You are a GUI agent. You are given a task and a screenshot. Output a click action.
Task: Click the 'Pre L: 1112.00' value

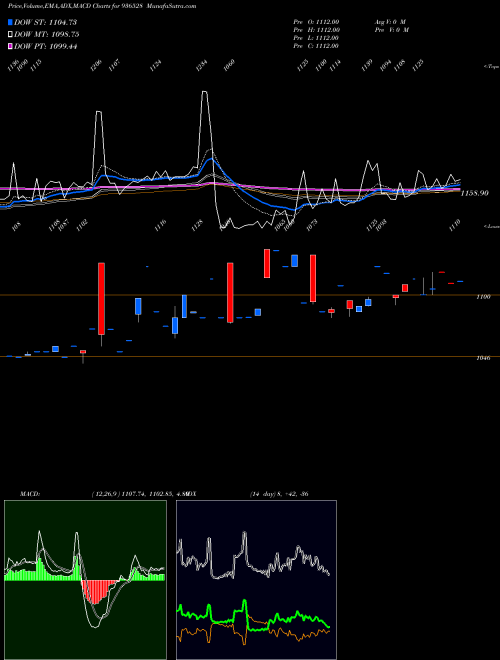tap(316, 38)
